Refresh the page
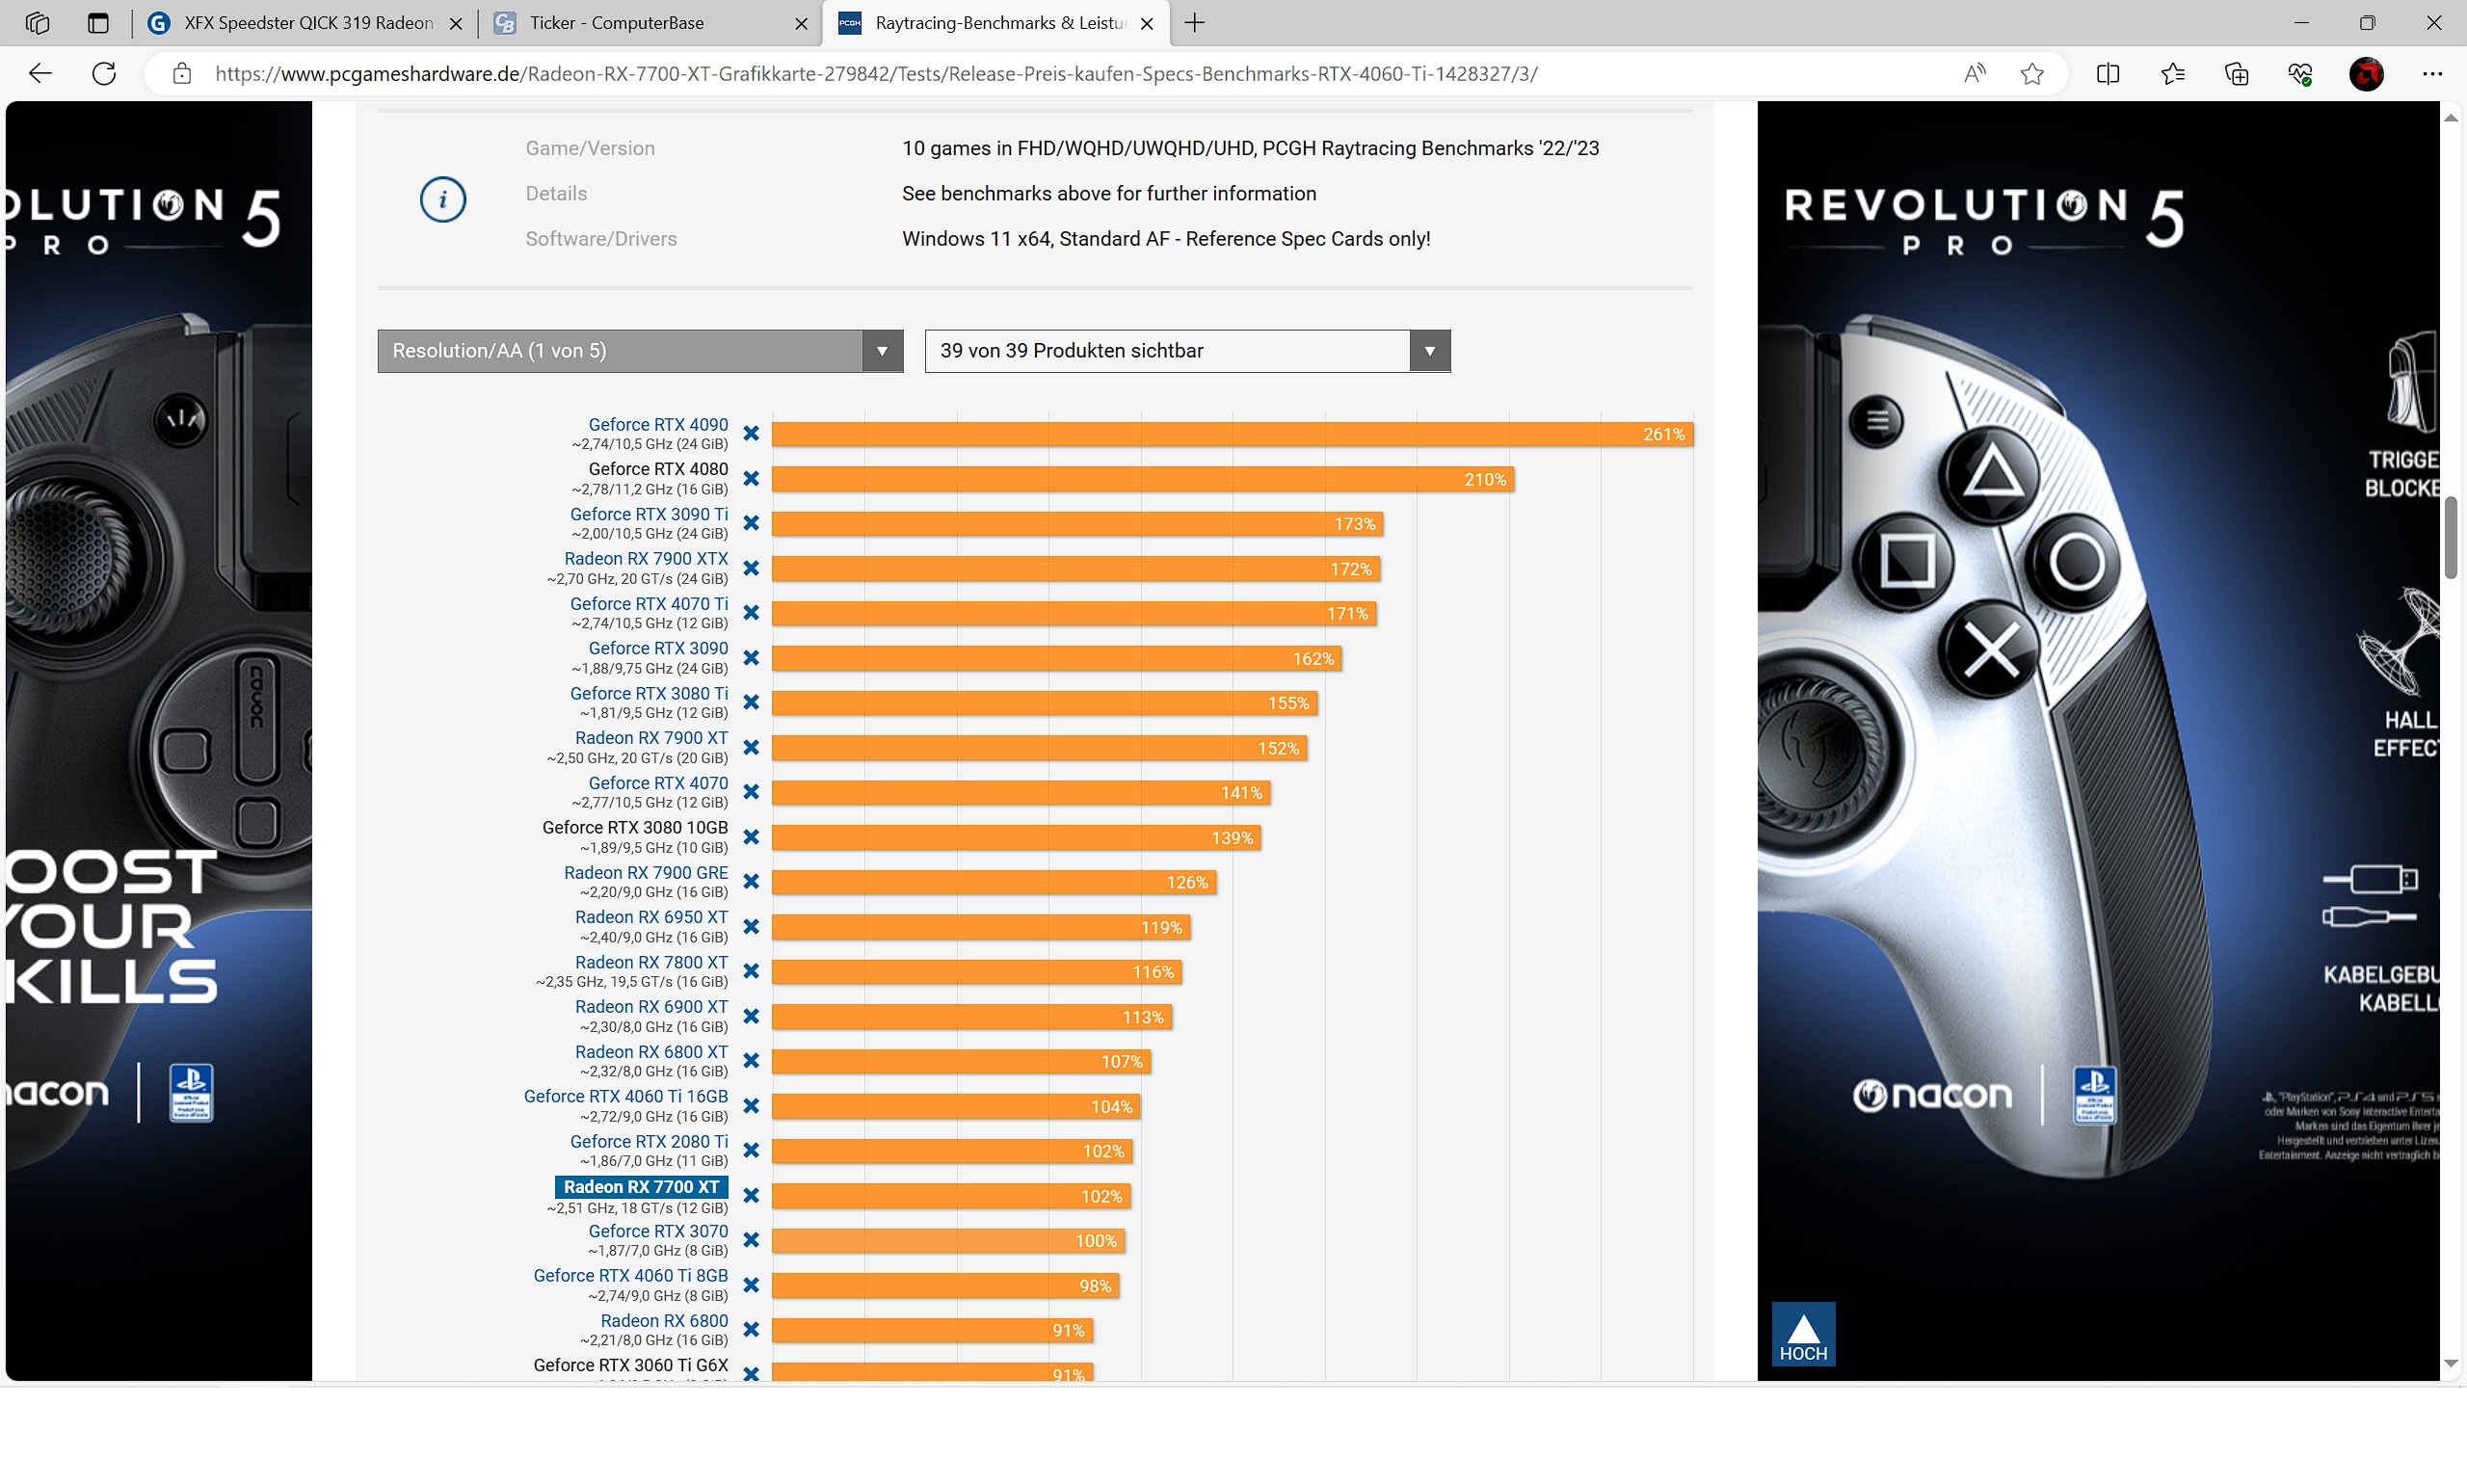Viewport: 2467px width, 1484px height. [104, 74]
